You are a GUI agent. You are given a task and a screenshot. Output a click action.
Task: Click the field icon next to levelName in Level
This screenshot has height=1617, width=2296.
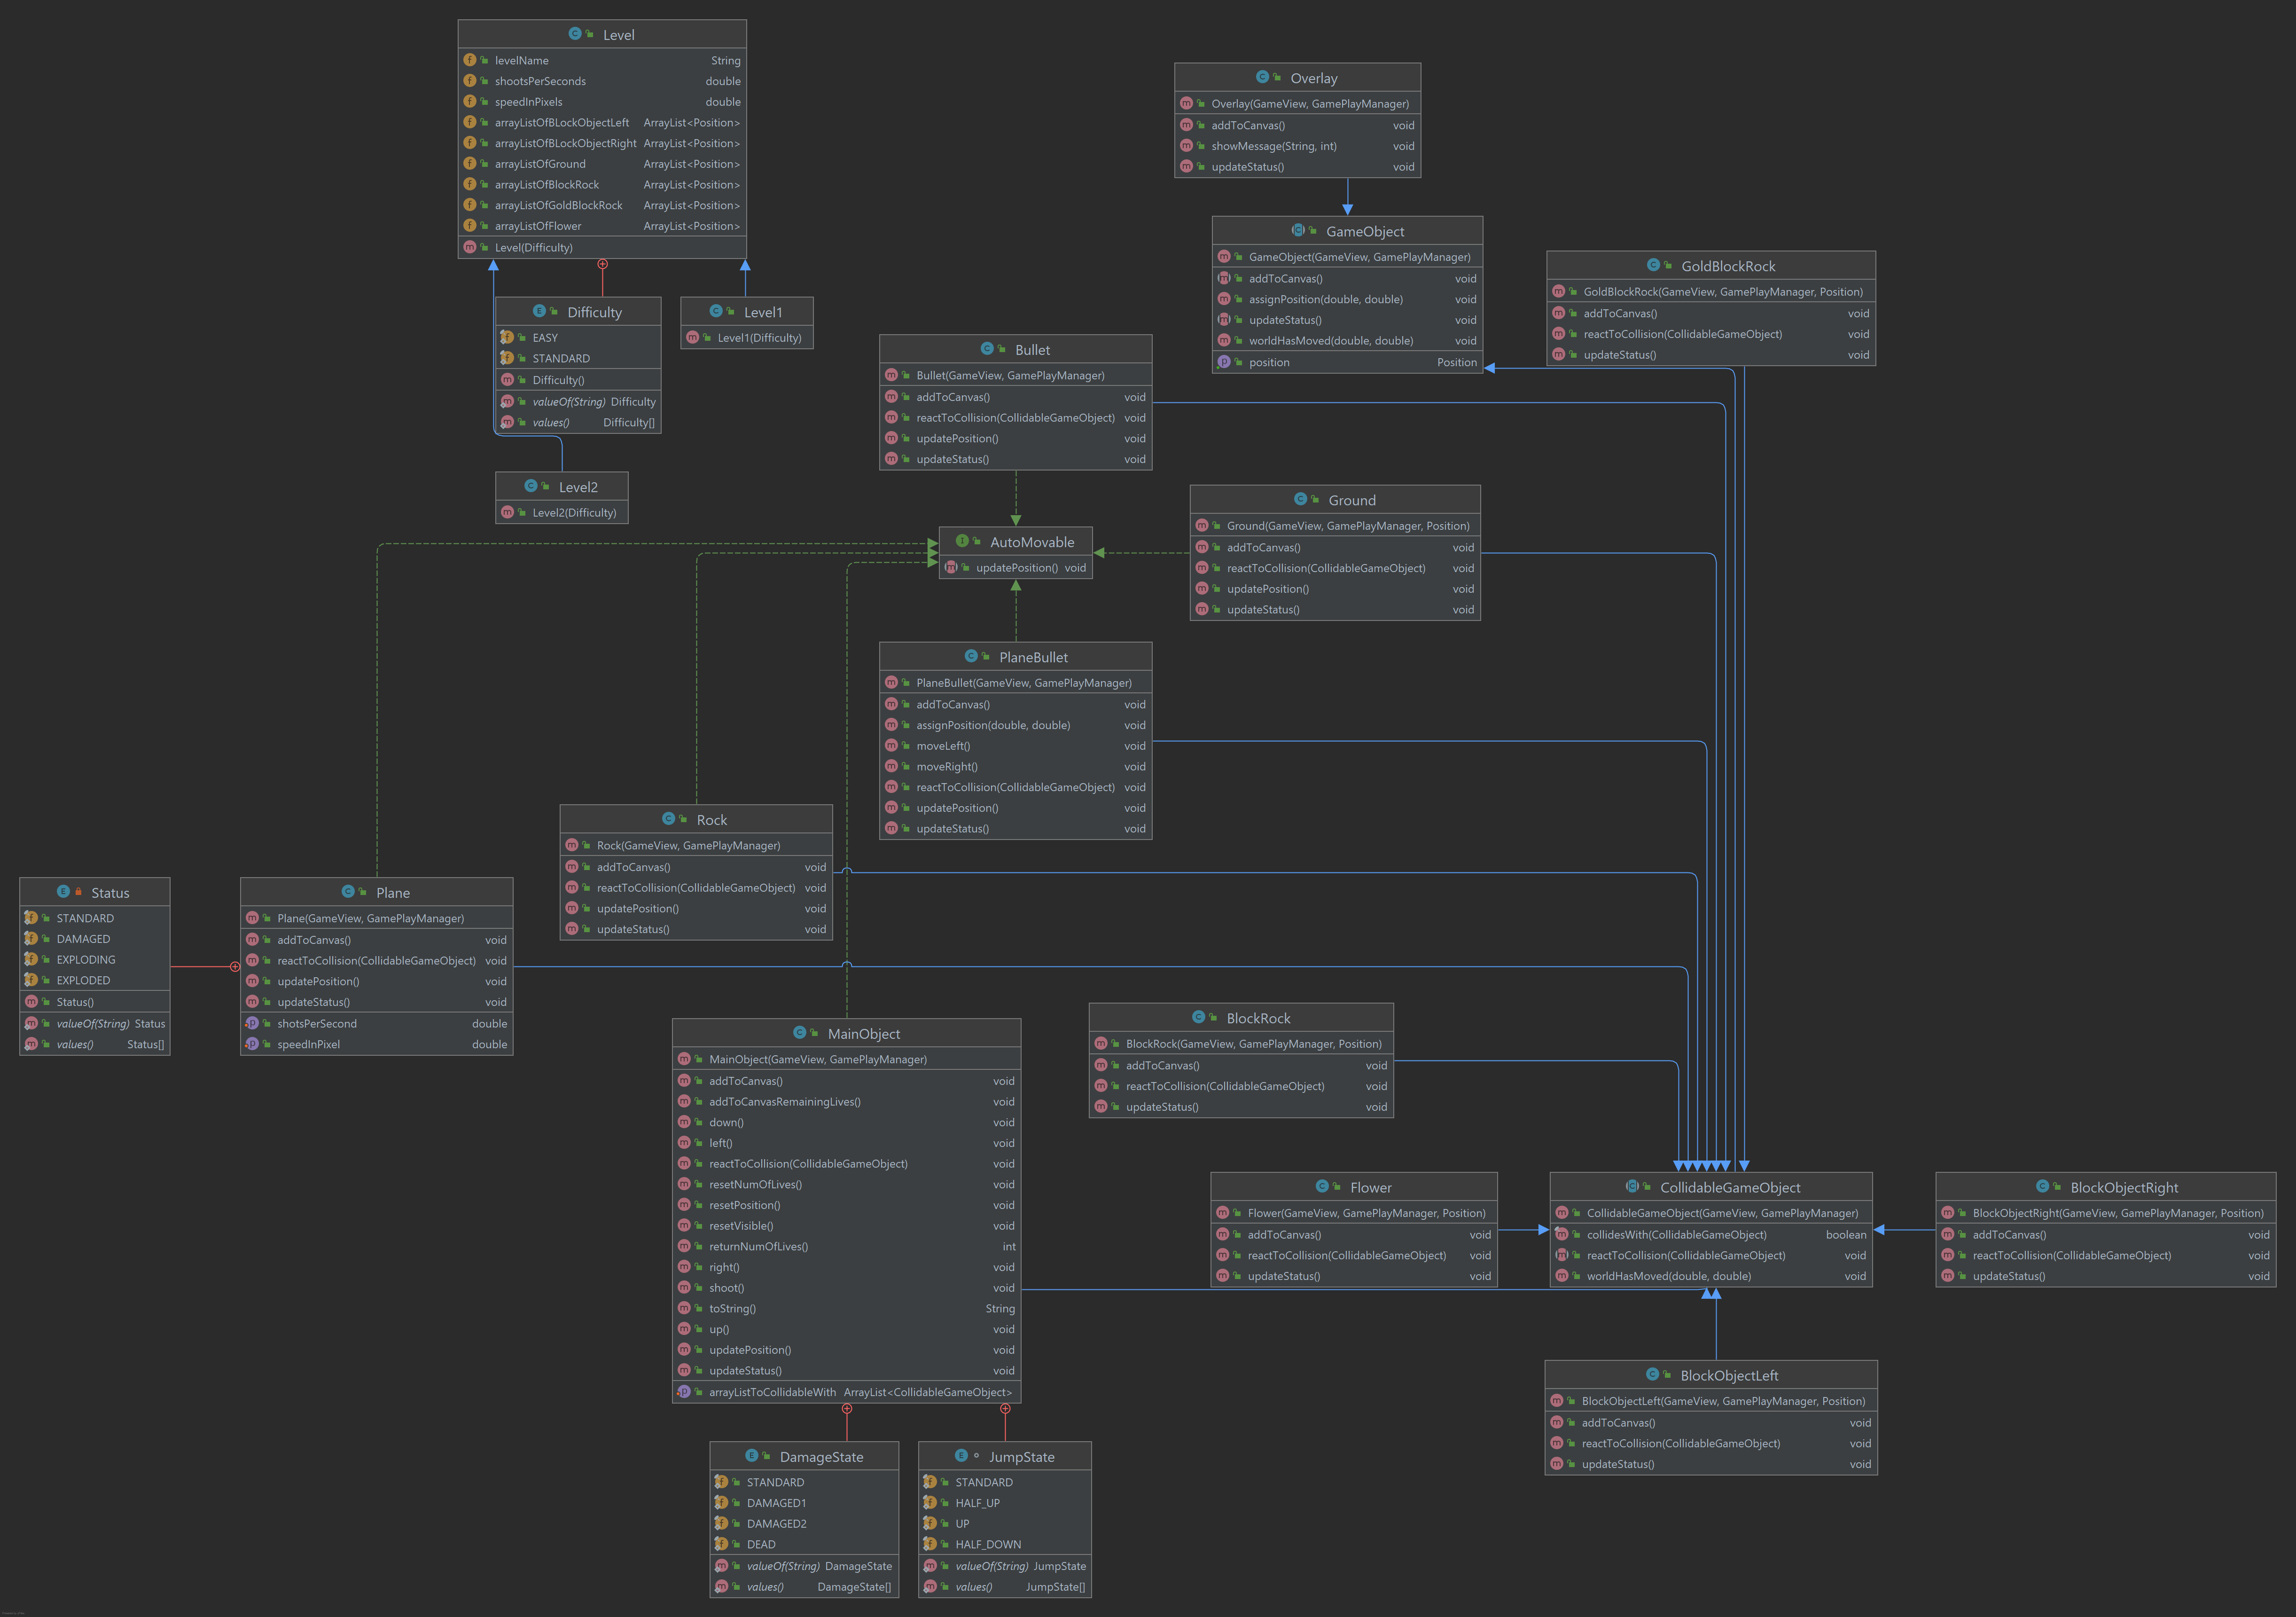(x=469, y=60)
